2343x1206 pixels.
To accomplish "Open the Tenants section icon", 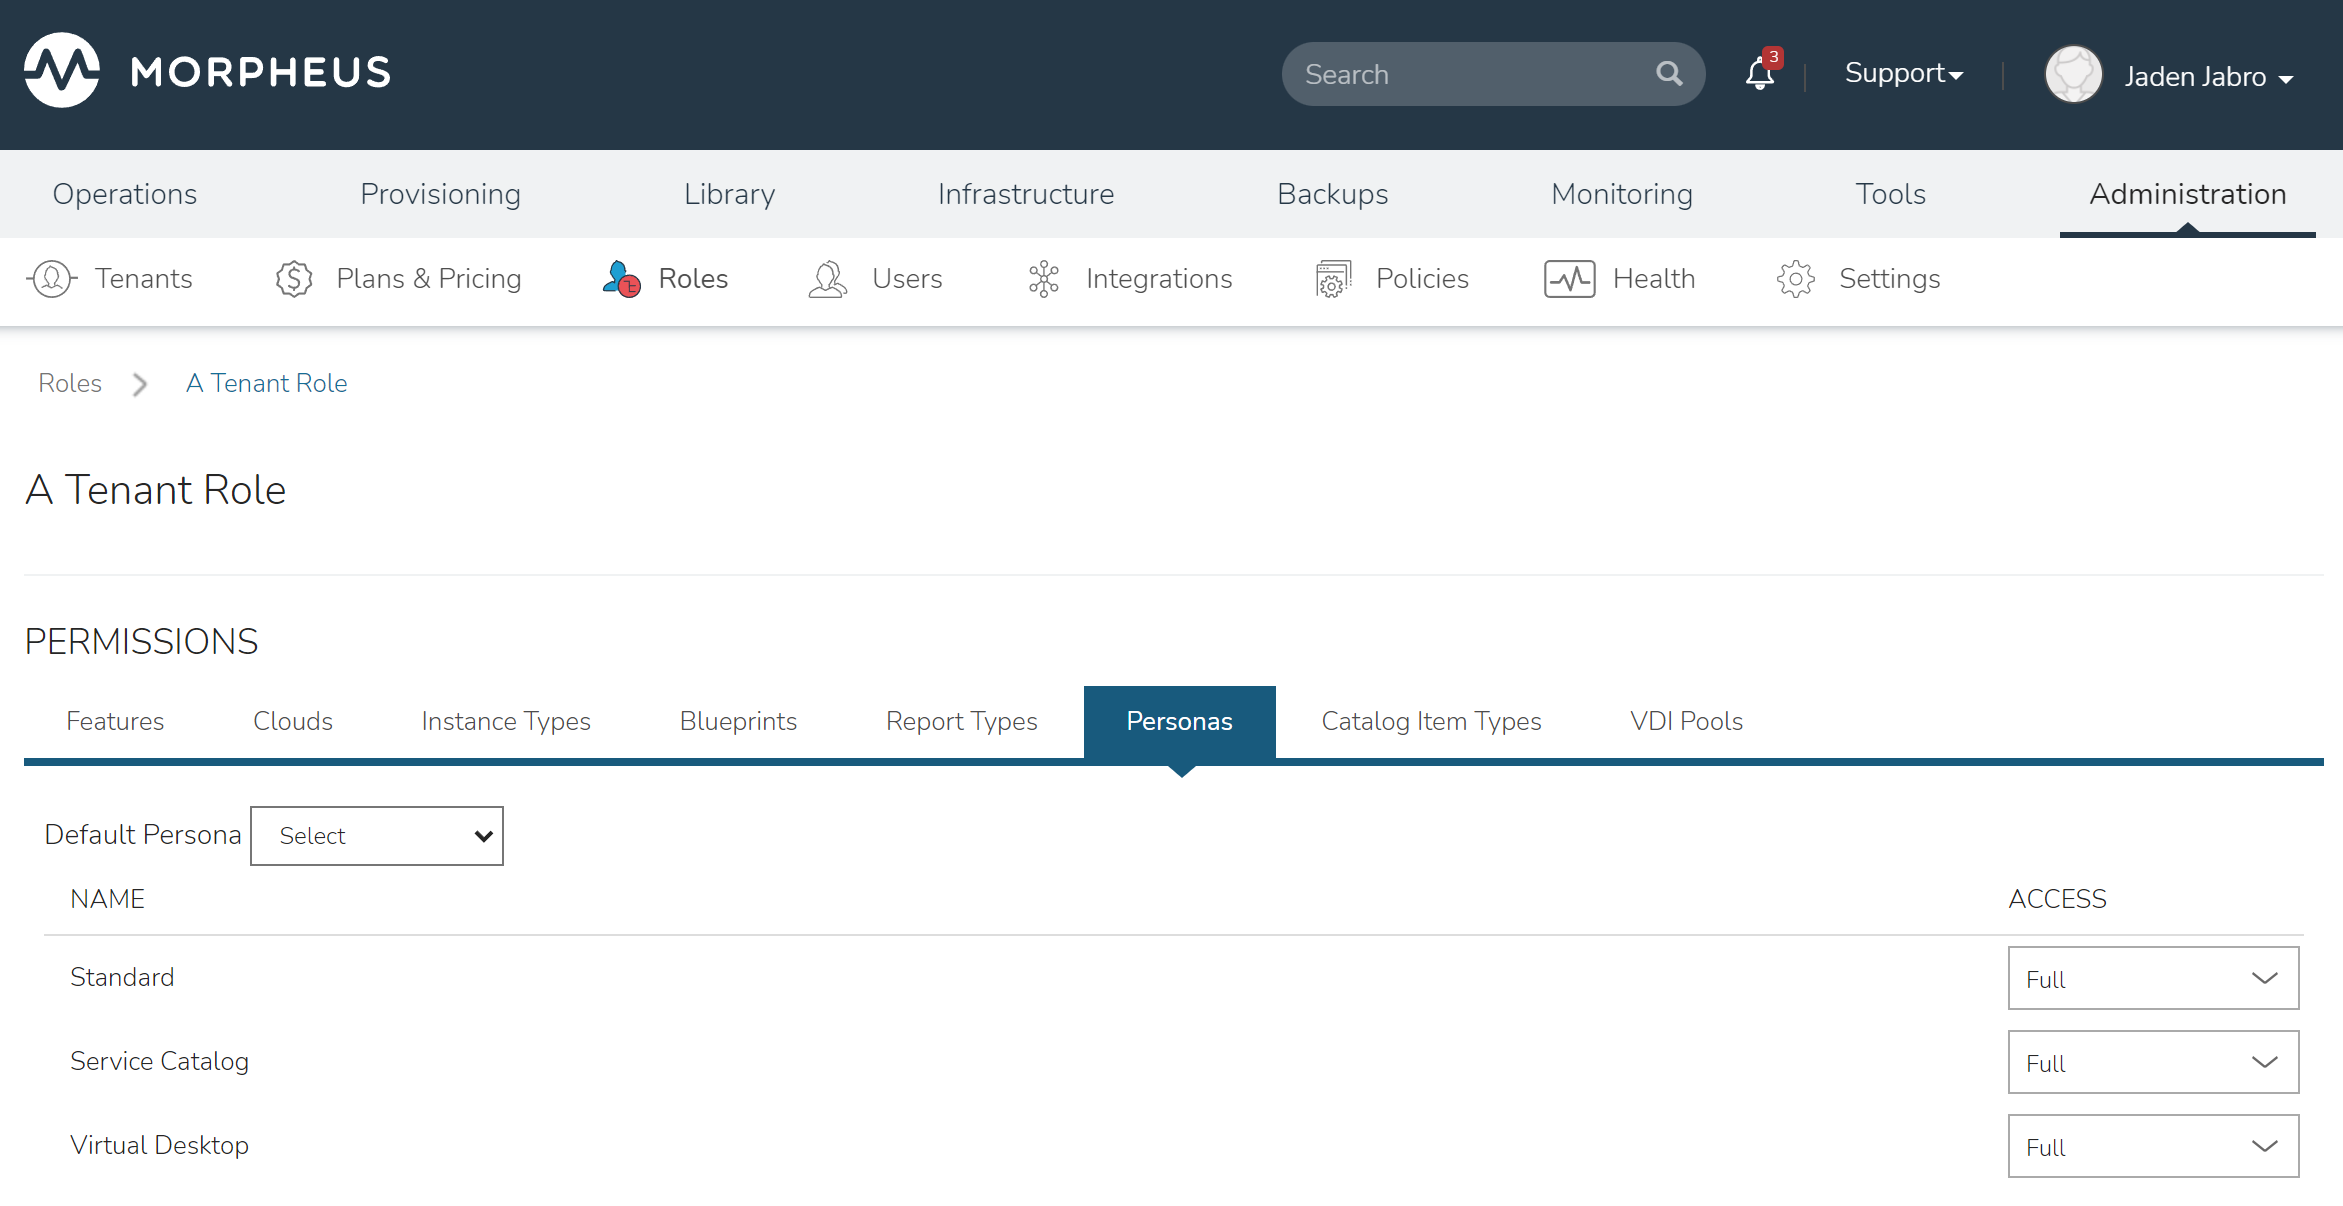I will [52, 279].
